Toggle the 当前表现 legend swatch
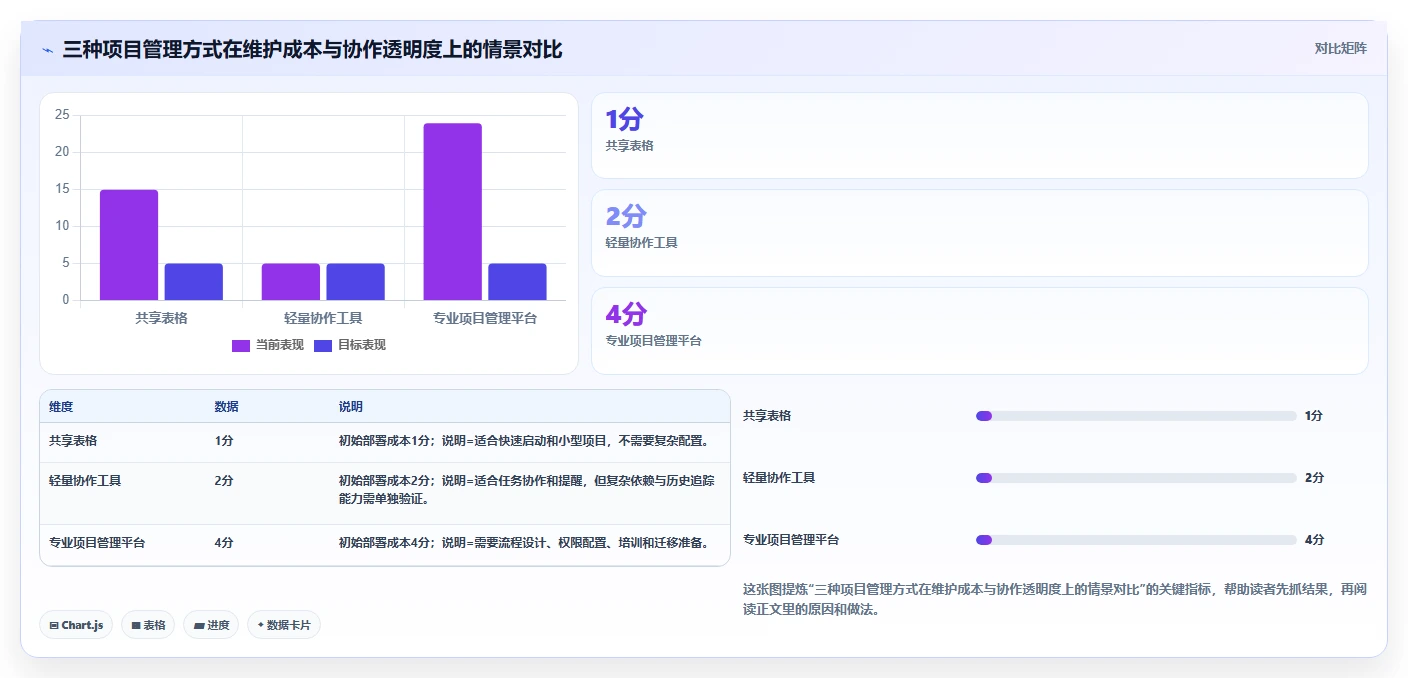Image resolution: width=1408 pixels, height=678 pixels. 241,345
